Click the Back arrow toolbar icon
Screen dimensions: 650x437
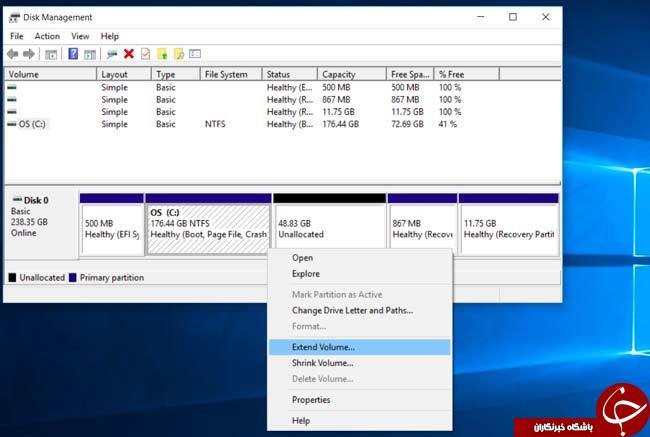(x=13, y=54)
